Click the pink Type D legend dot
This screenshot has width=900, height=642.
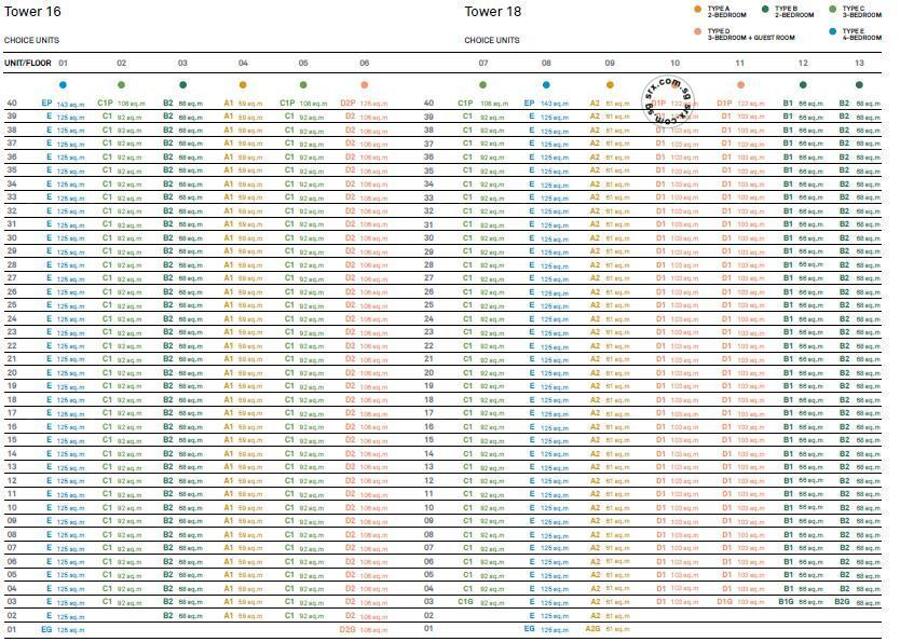698,33
